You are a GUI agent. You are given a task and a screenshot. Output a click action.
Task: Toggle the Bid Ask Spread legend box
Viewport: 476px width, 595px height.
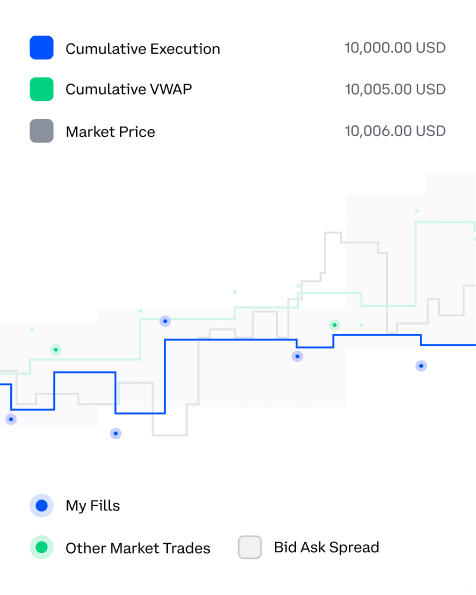tap(250, 547)
